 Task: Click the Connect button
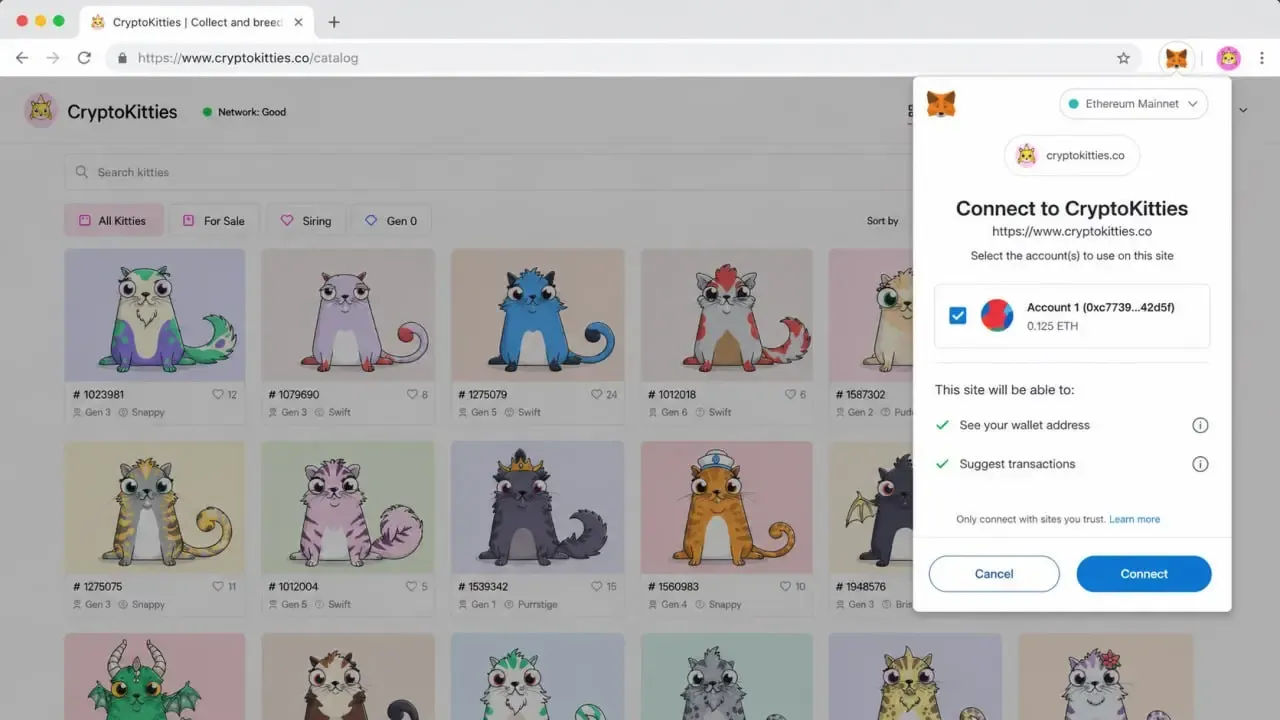point(1144,574)
